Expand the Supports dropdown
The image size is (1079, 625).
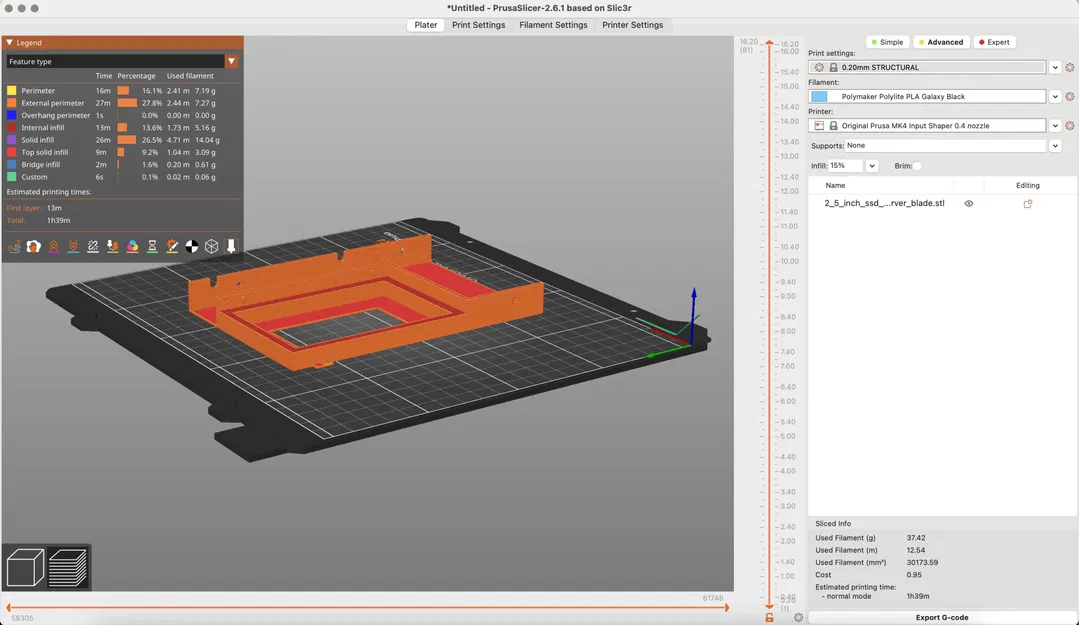coord(1054,146)
